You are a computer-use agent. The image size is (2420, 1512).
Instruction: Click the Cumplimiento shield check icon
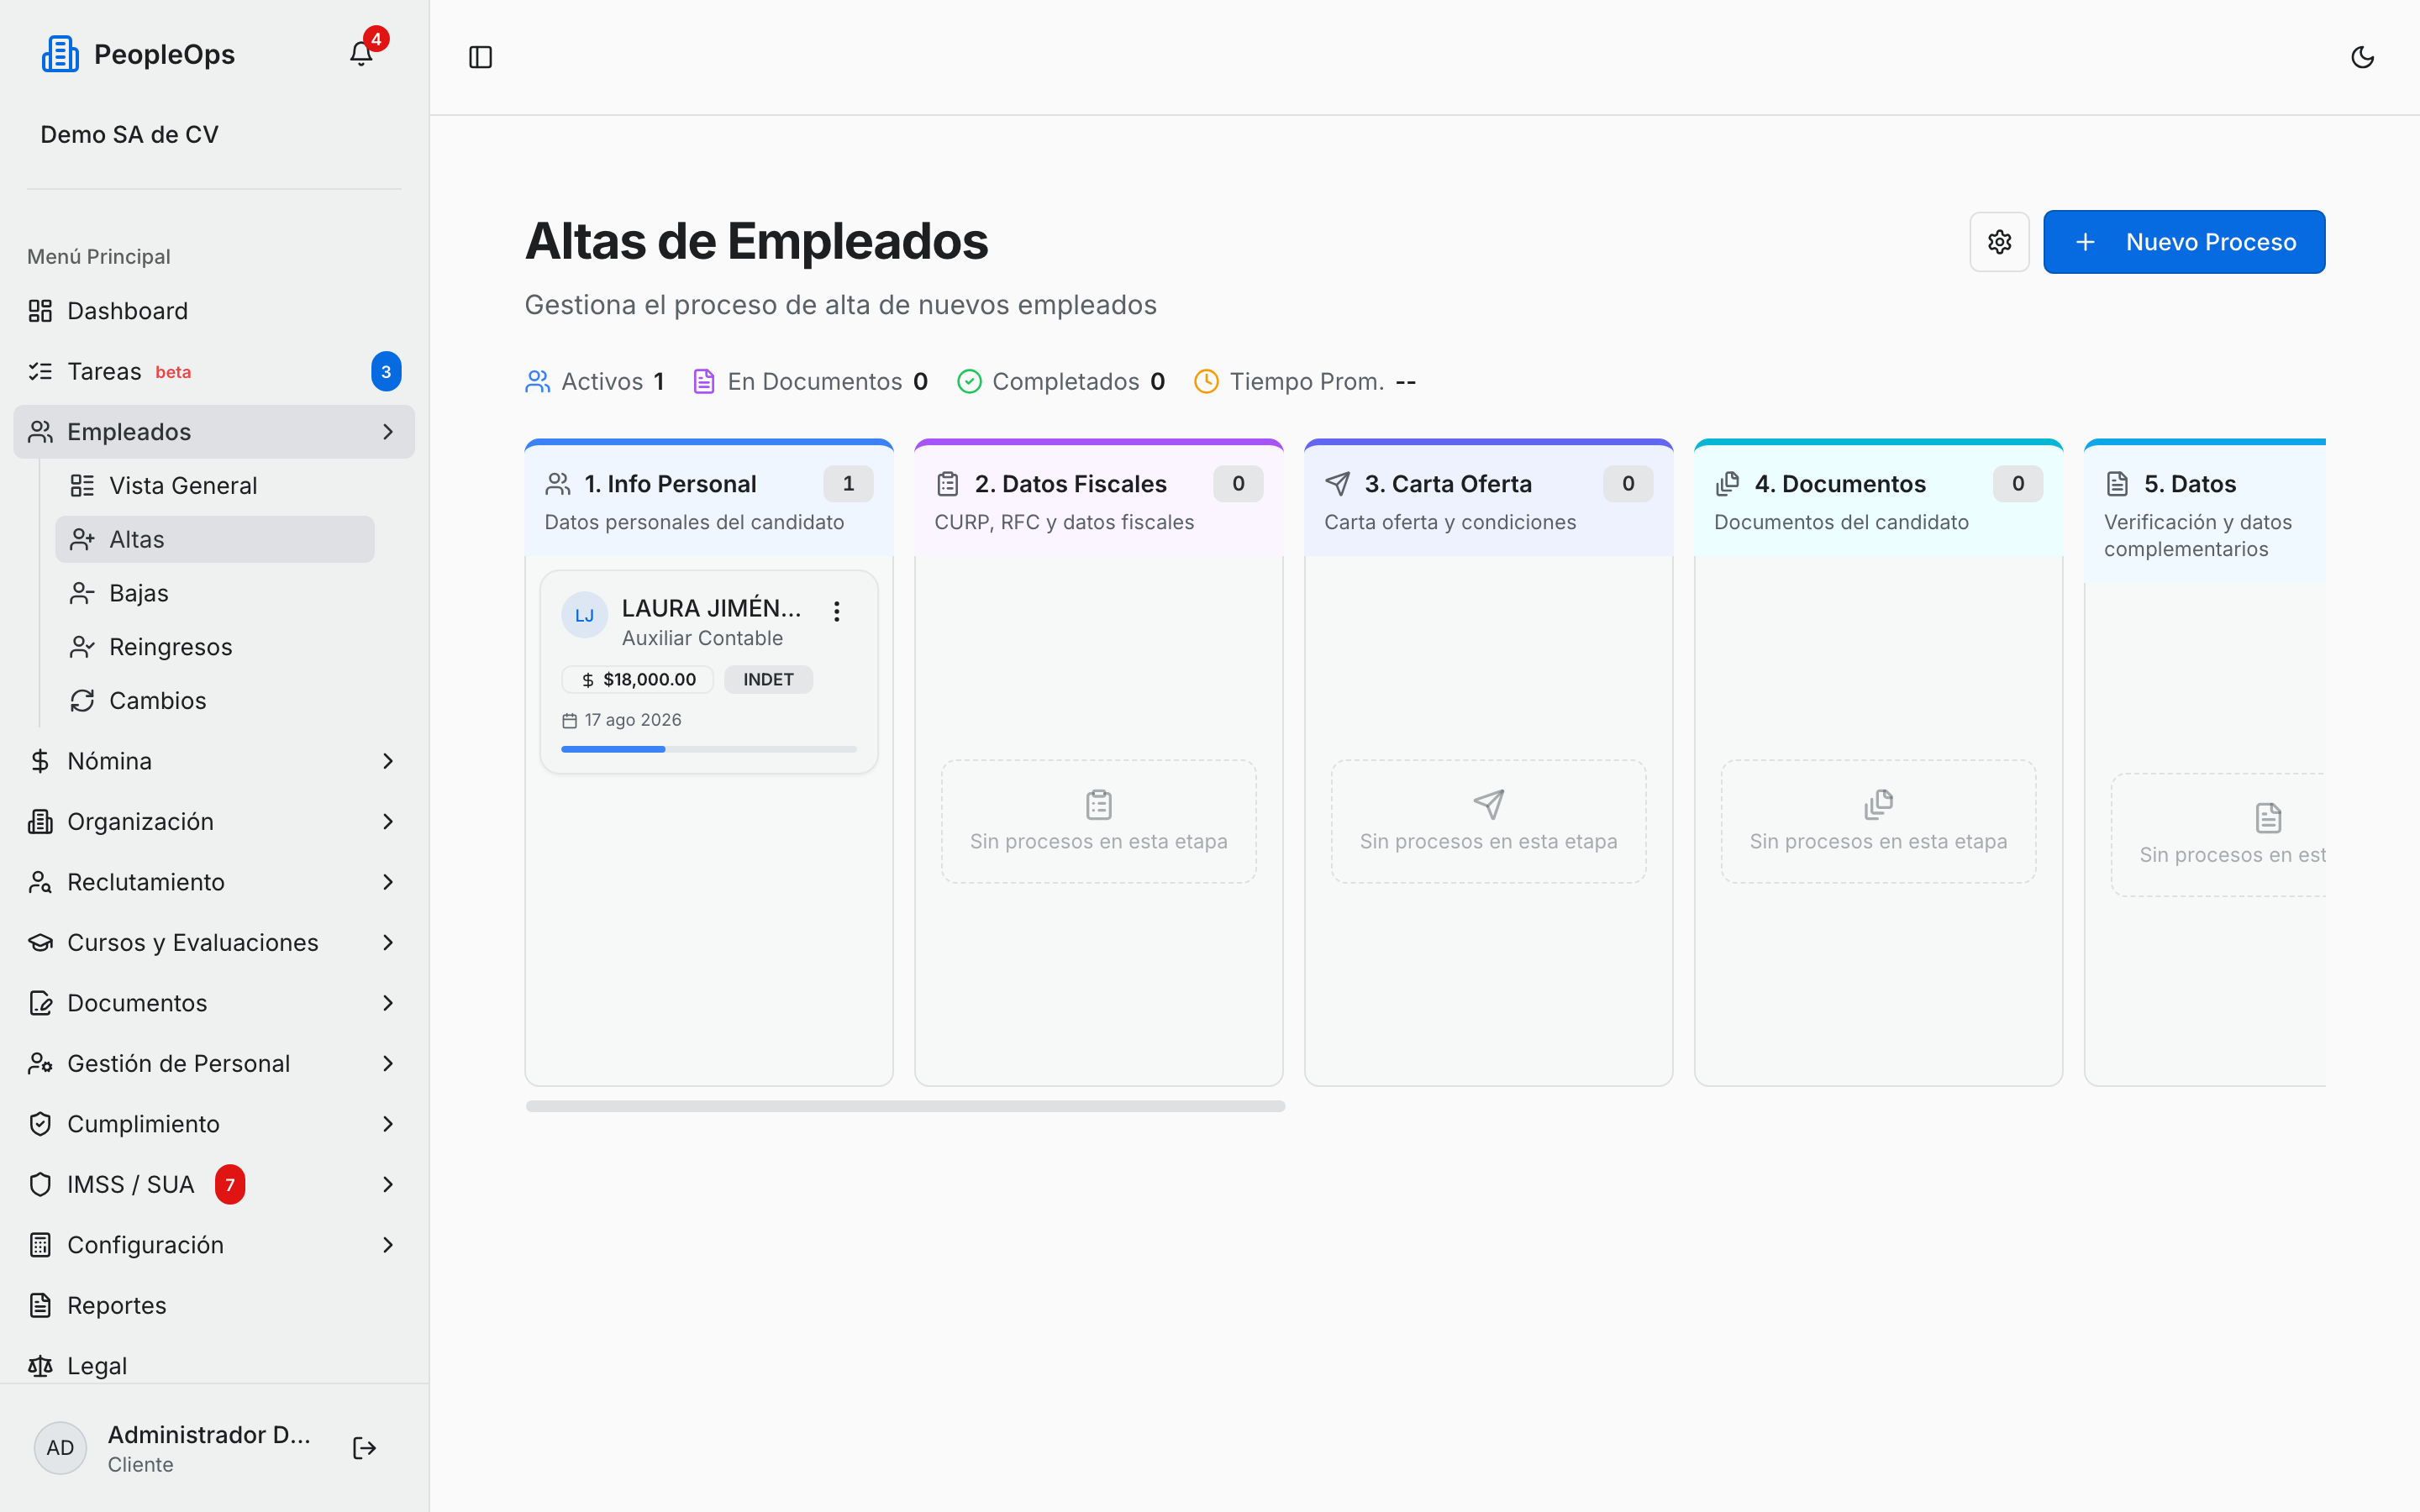tap(40, 1124)
